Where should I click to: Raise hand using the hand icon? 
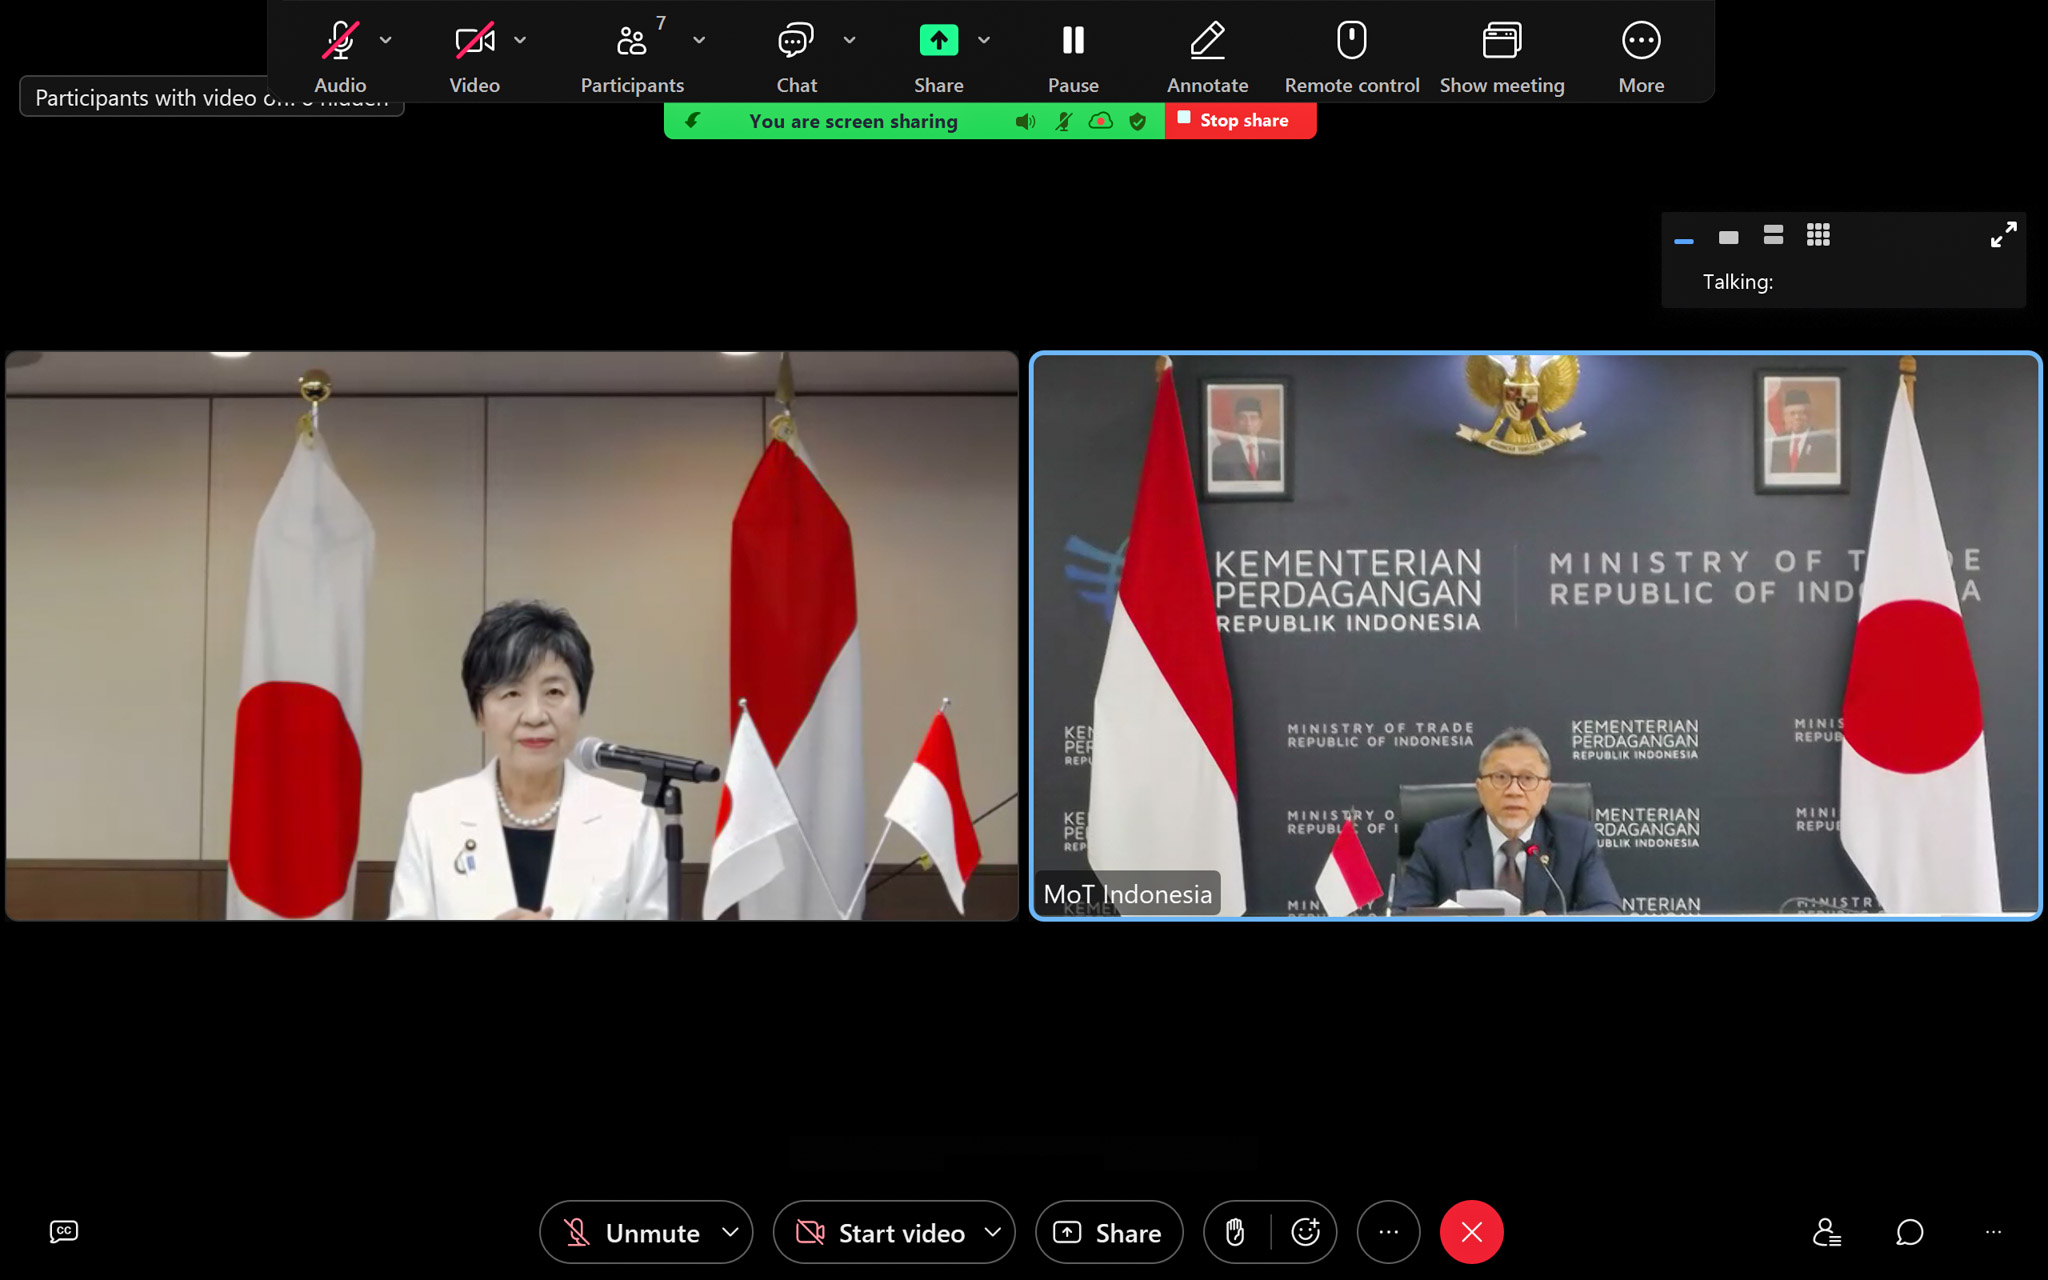click(1235, 1232)
